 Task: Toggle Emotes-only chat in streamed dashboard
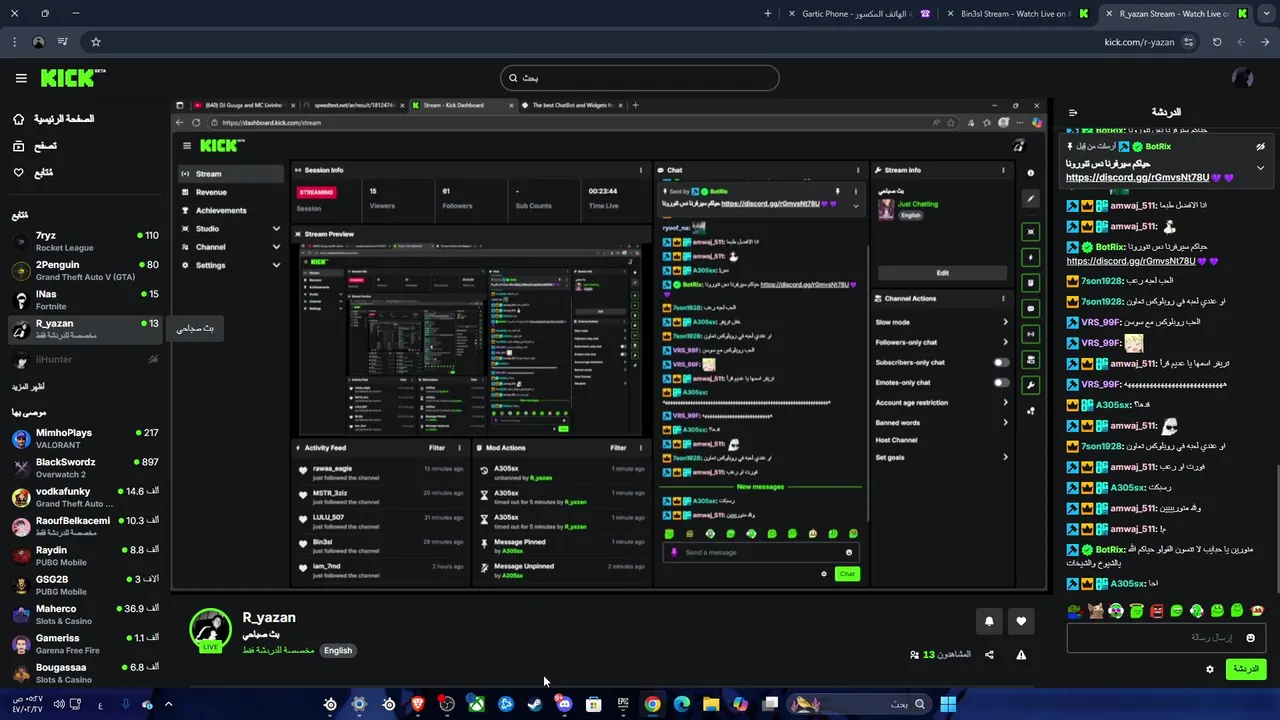[1000, 382]
